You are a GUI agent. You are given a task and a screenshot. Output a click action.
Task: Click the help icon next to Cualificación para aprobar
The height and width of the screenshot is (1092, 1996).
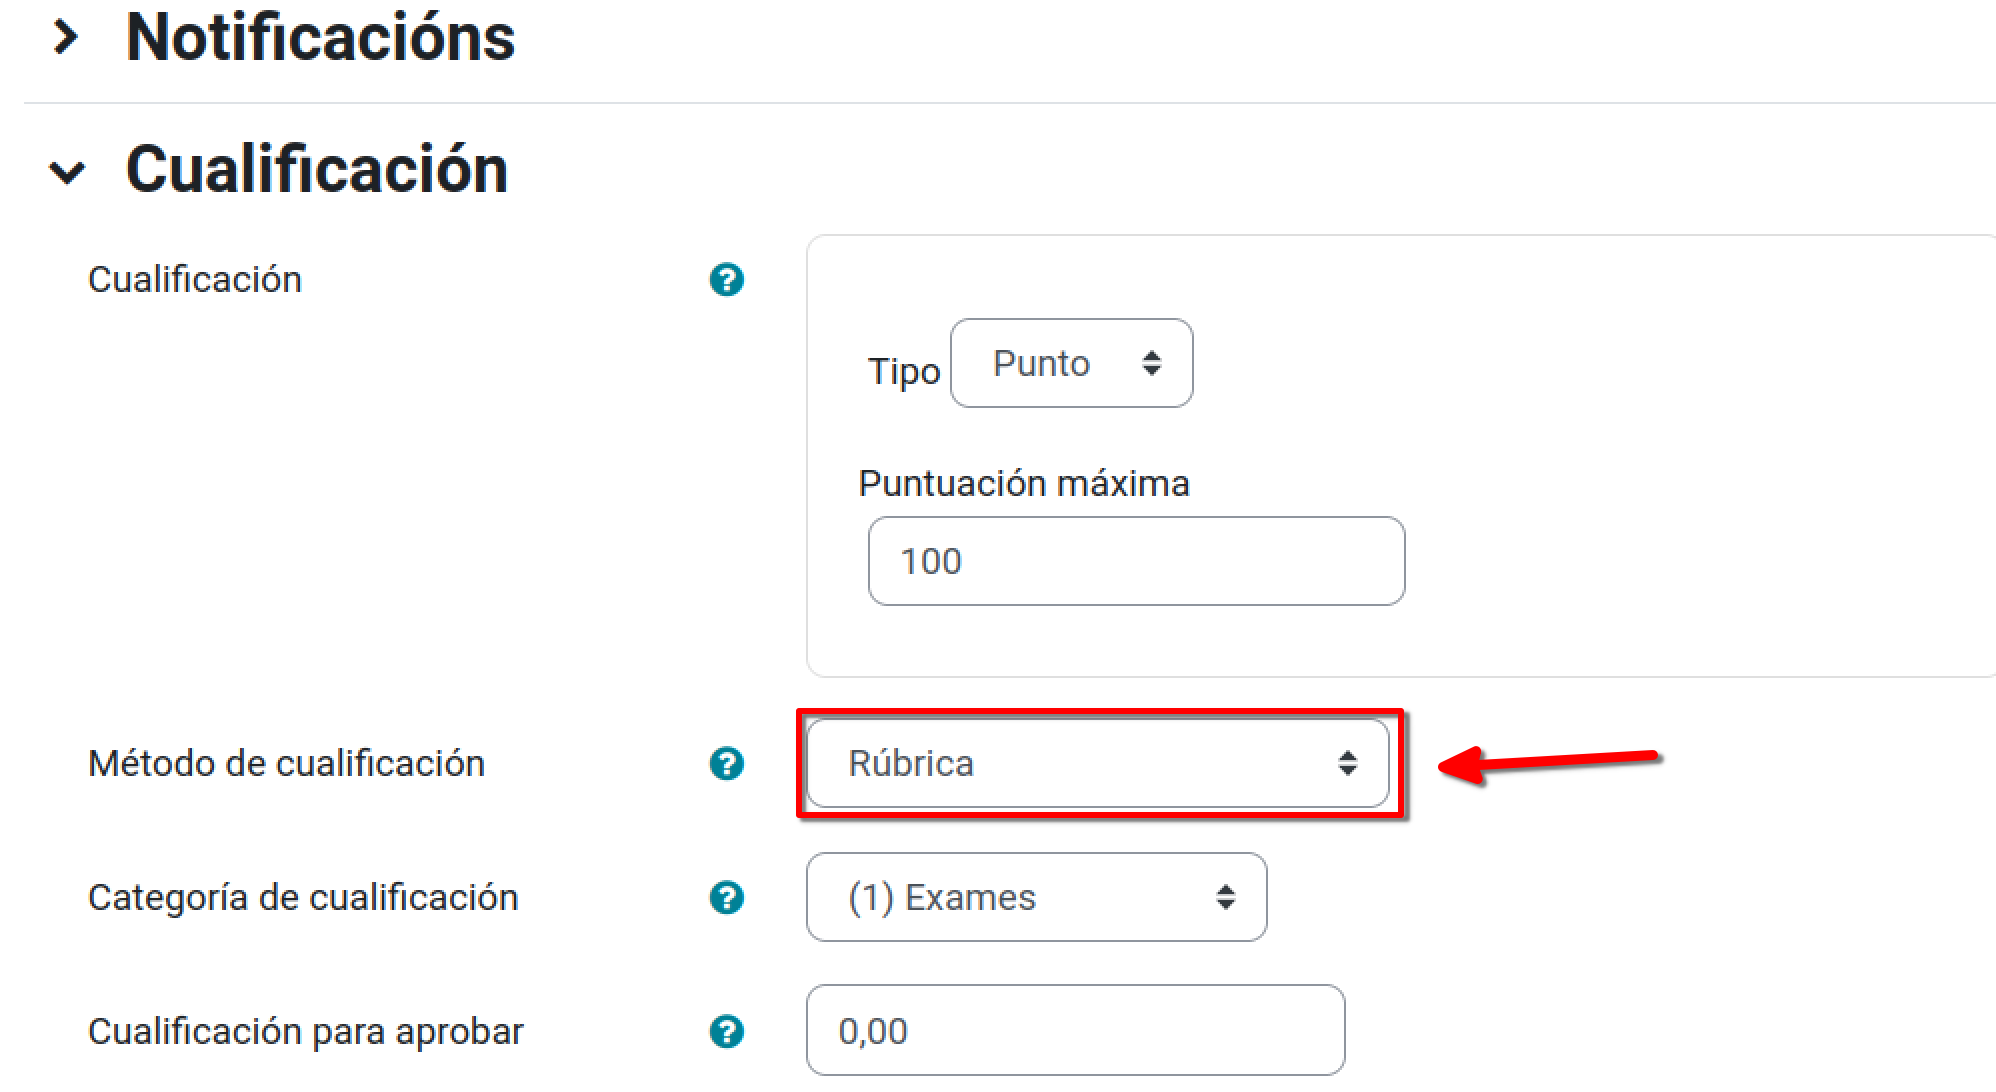(728, 1031)
